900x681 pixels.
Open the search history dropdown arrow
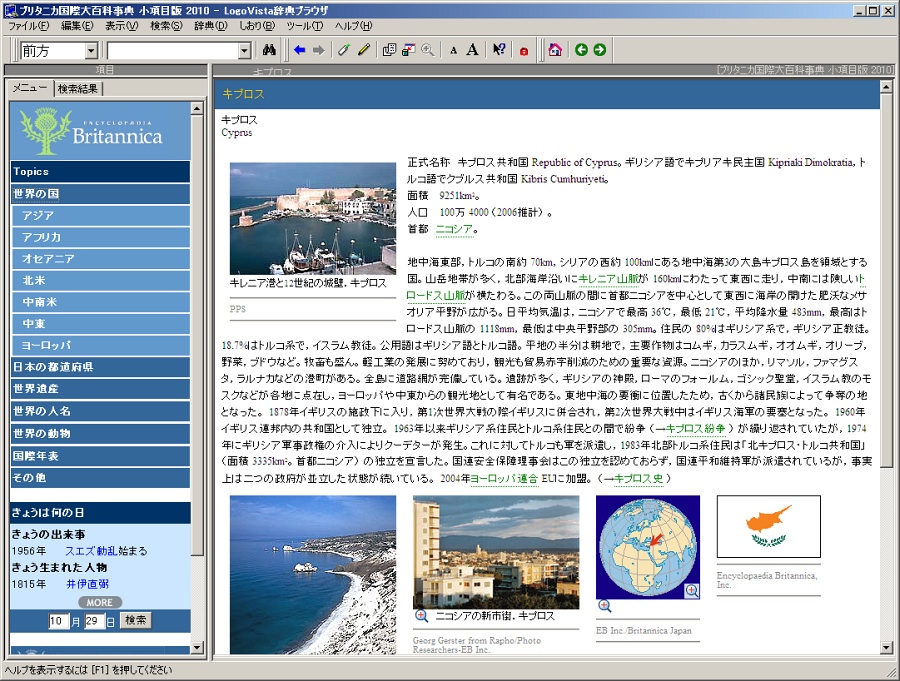[245, 51]
